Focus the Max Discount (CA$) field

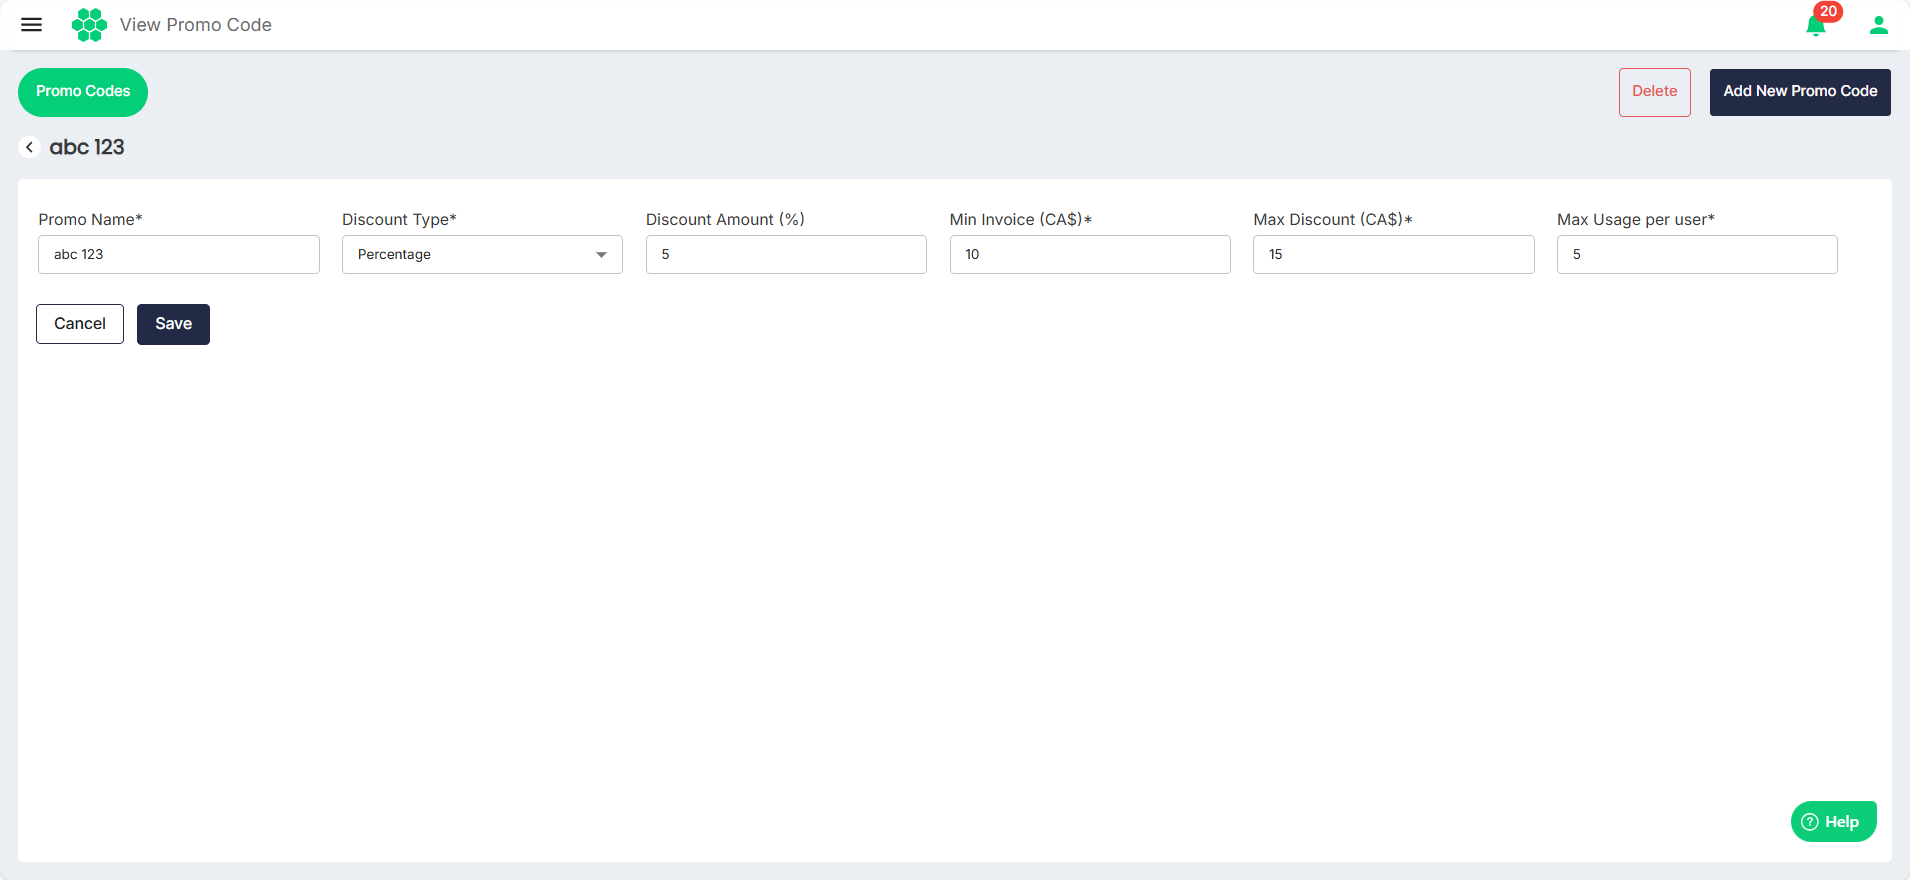[1394, 254]
